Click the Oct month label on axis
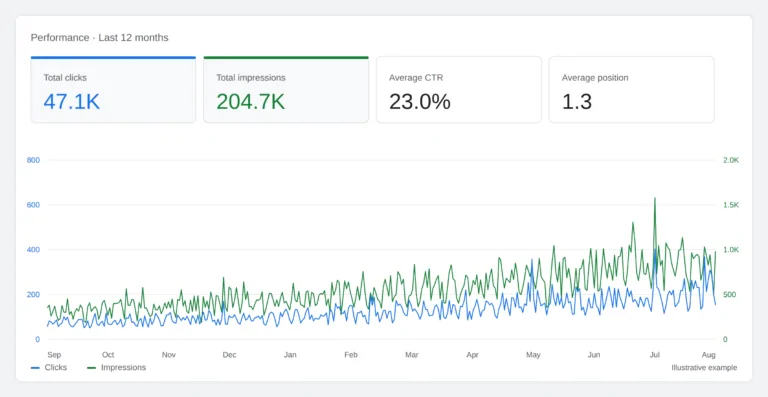 108,355
